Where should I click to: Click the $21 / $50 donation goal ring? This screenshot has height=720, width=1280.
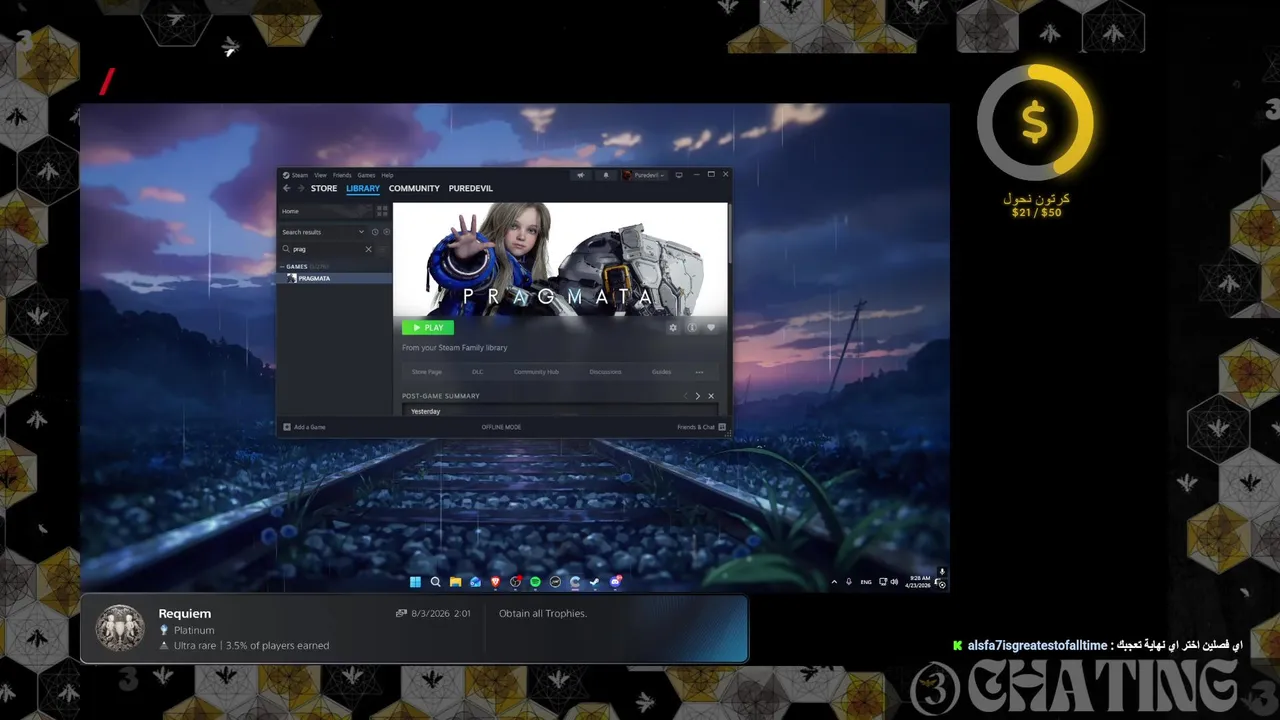tap(1035, 123)
